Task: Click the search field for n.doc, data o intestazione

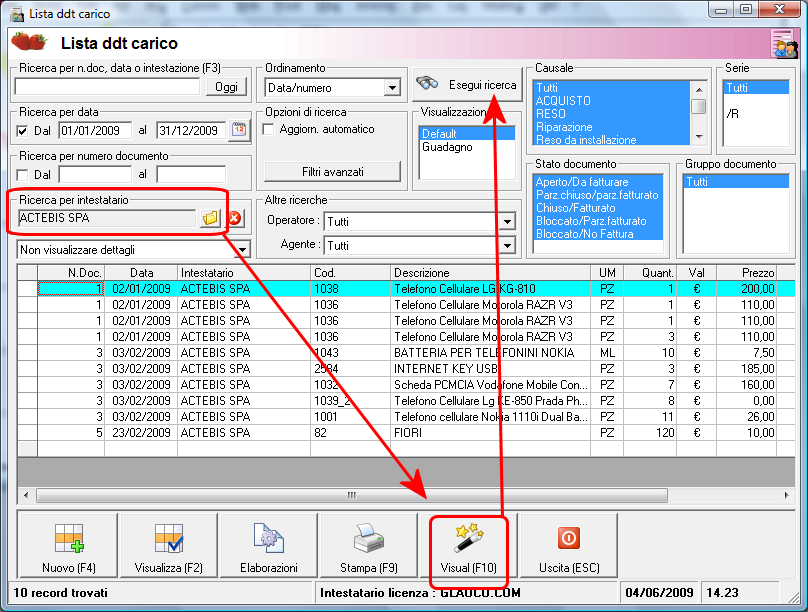Action: coord(107,87)
